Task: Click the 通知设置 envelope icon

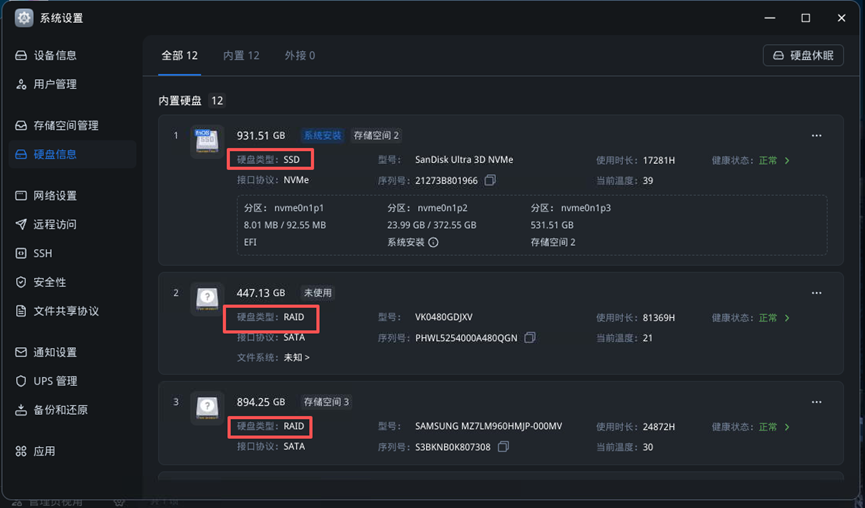Action: pos(21,352)
